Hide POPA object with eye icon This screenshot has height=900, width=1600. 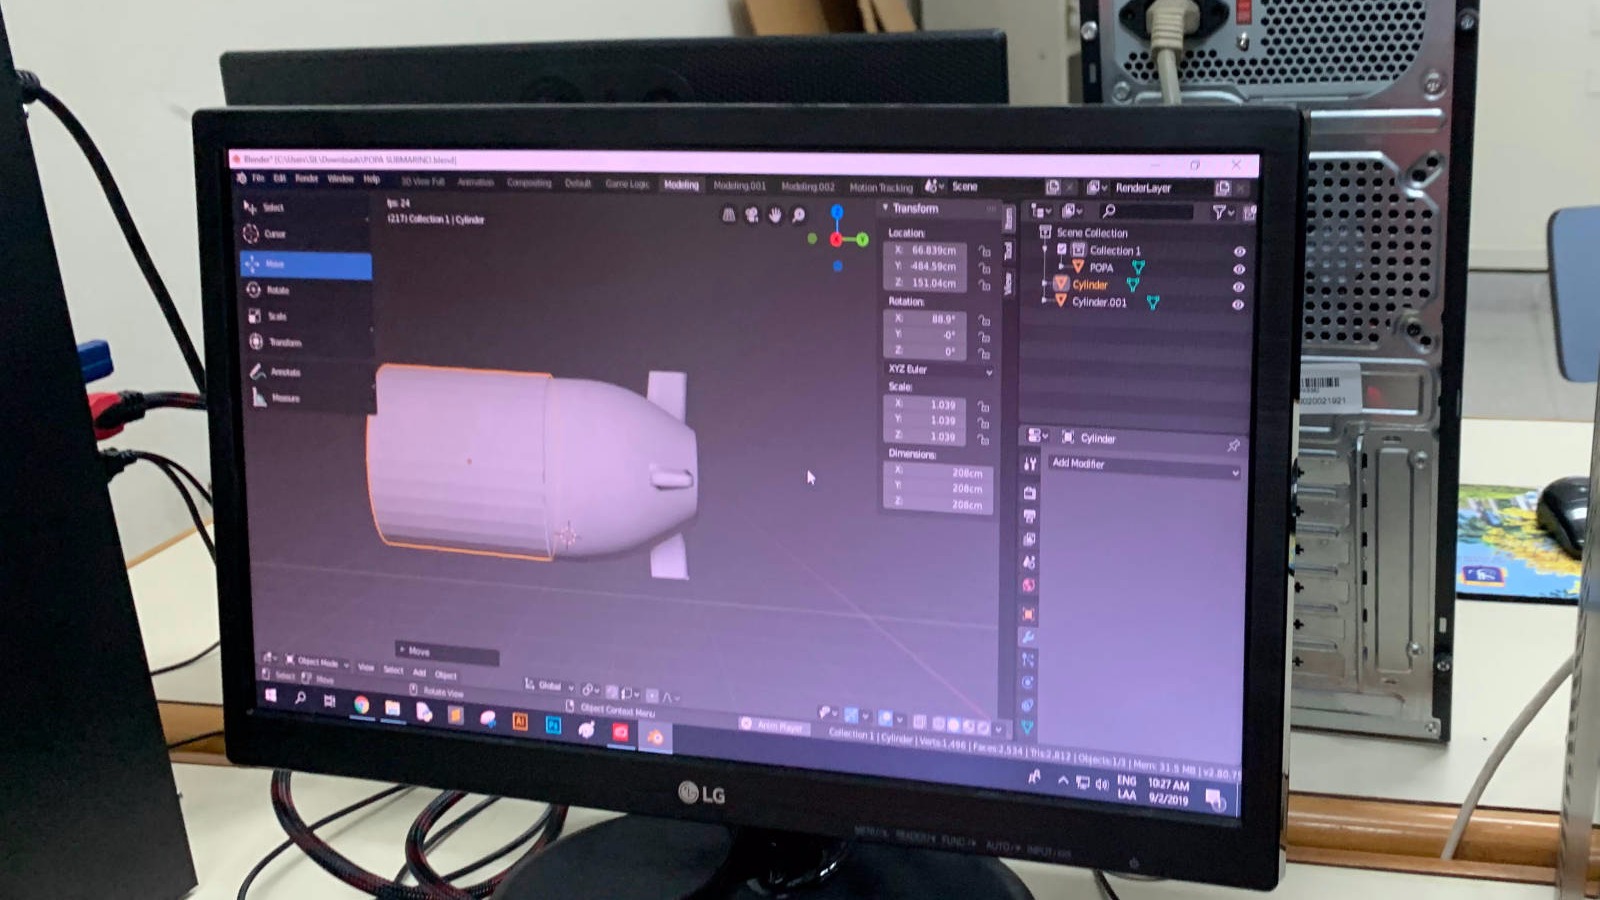pos(1239,270)
